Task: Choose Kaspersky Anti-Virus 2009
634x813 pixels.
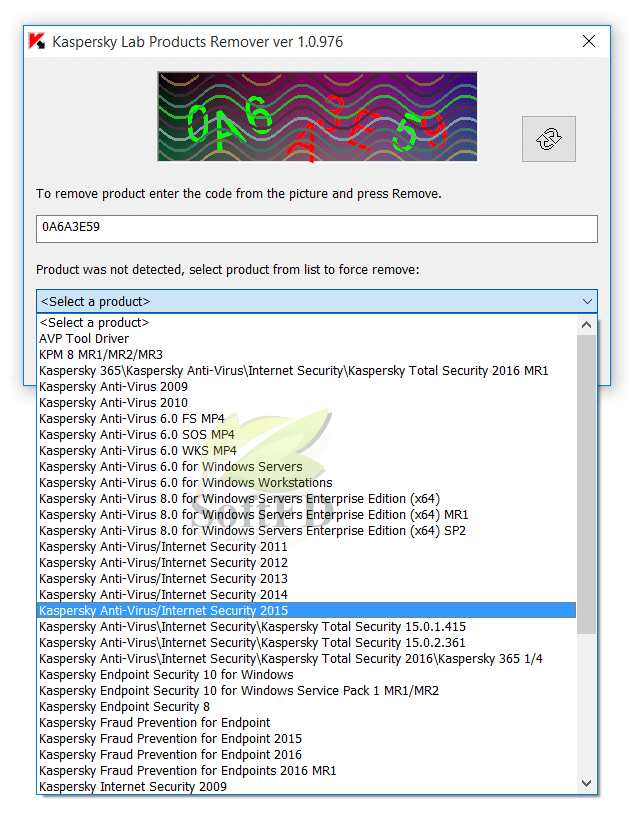Action: [x=306, y=387]
